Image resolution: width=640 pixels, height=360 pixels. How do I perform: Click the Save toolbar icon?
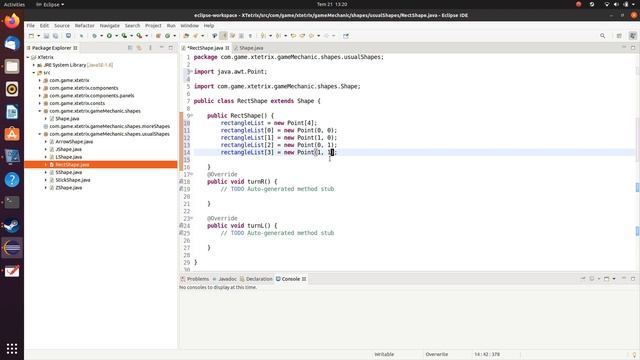click(x=46, y=36)
